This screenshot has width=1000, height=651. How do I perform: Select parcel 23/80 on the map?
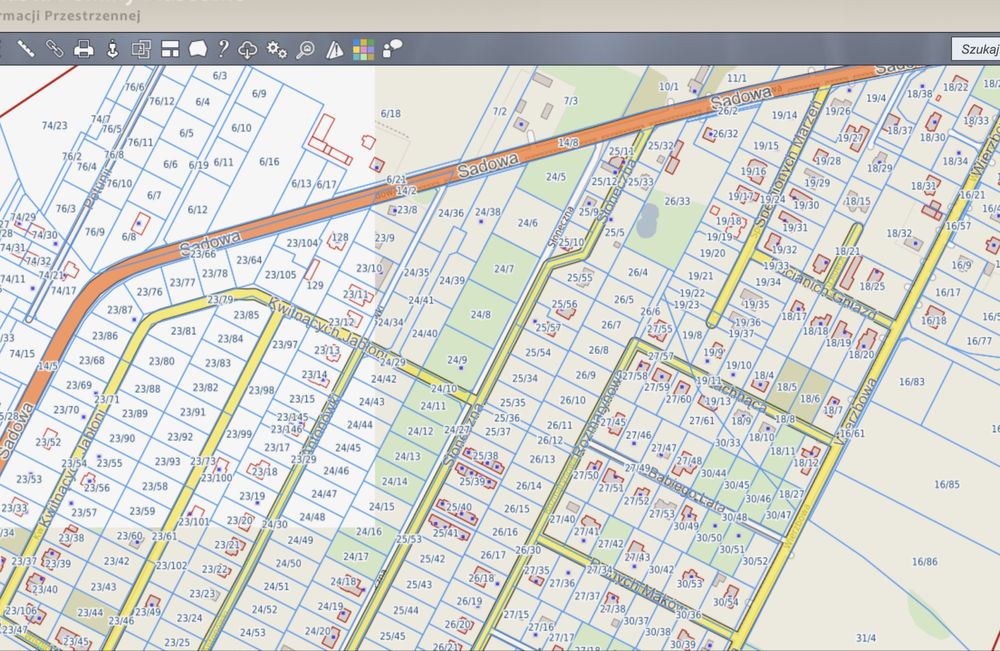point(161,361)
